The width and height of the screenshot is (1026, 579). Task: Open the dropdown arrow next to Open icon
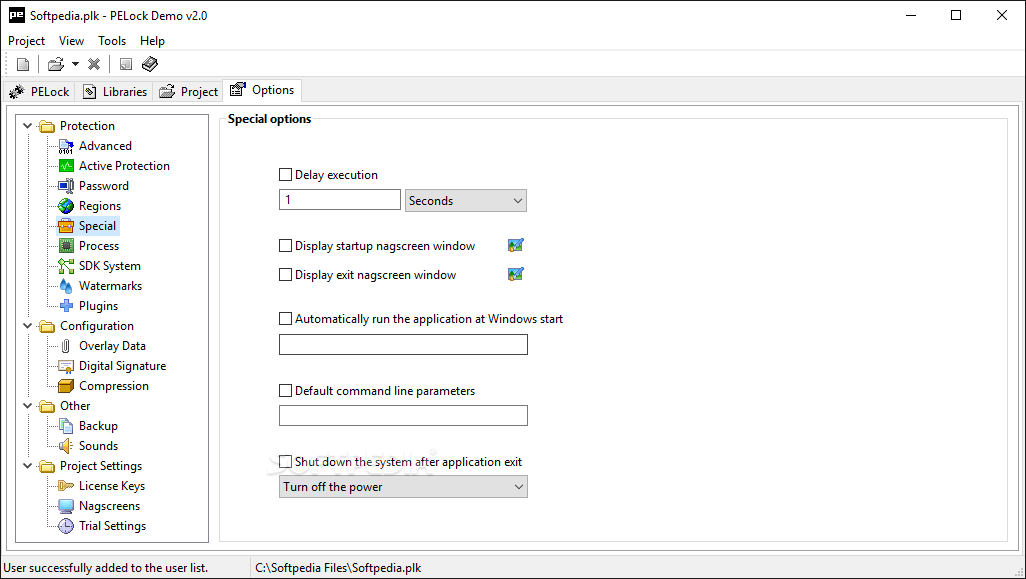[x=75, y=64]
